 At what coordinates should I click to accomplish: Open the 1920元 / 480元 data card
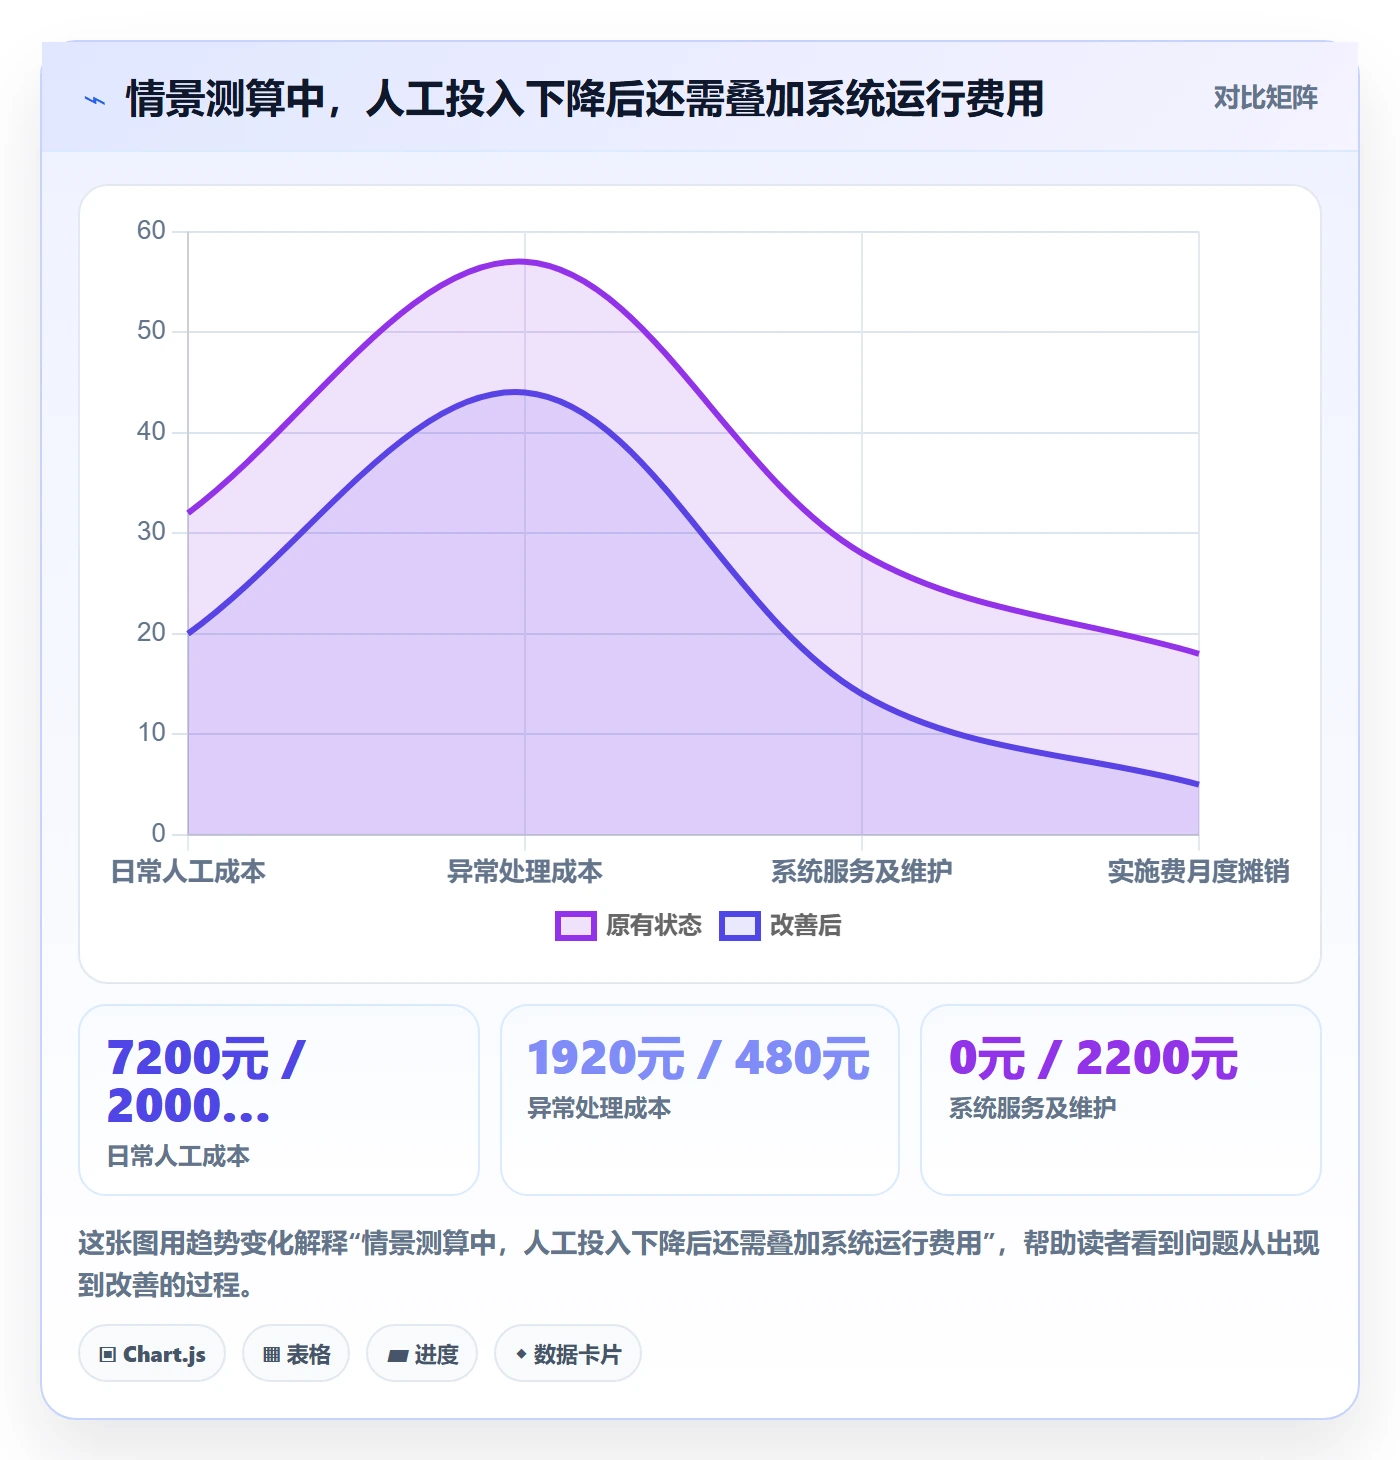point(700,1100)
